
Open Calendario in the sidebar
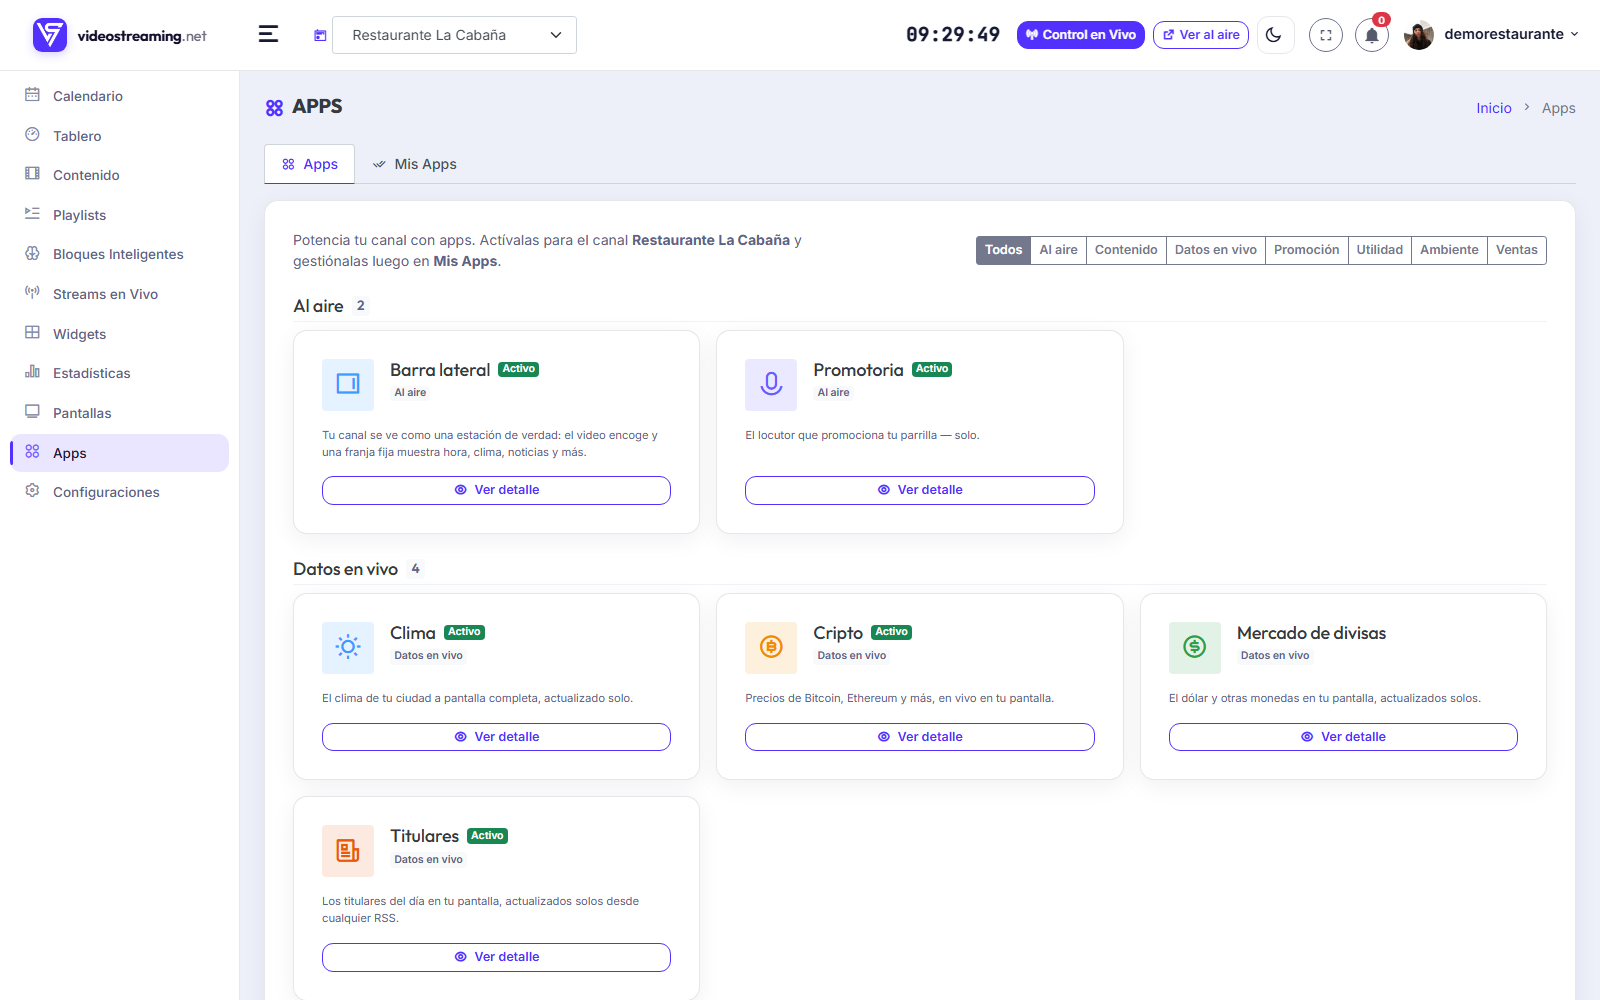click(x=119, y=96)
